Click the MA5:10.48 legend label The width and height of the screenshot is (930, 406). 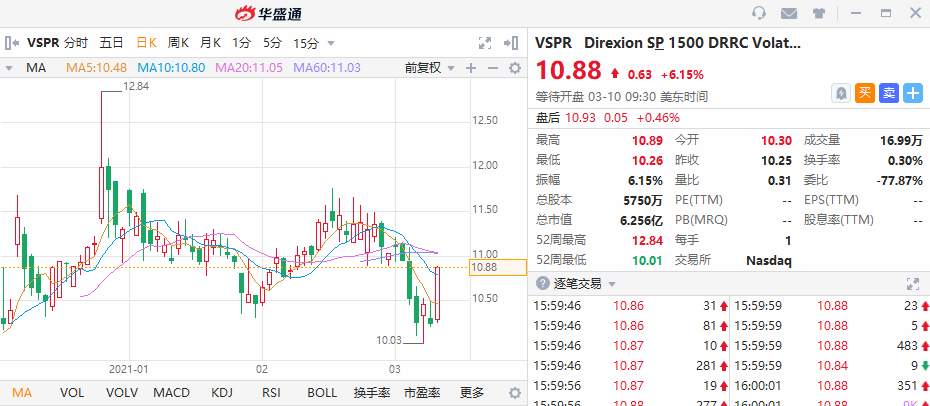pos(96,68)
